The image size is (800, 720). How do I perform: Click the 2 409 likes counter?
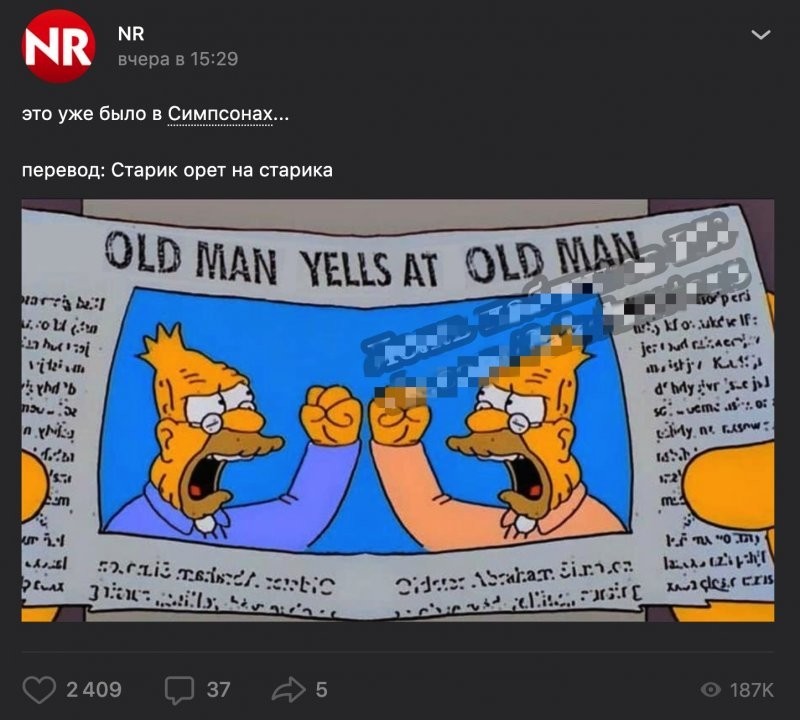pyautogui.click(x=94, y=690)
